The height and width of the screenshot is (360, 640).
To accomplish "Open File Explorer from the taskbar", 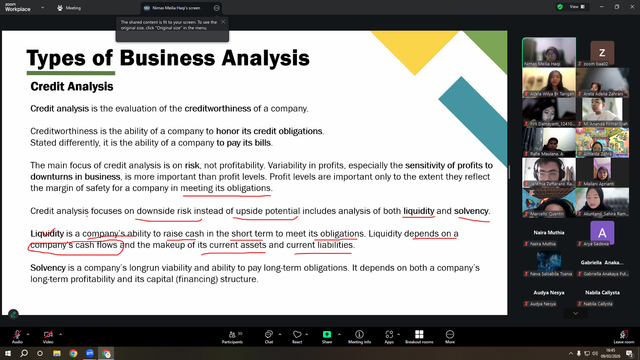I will point(56,353).
